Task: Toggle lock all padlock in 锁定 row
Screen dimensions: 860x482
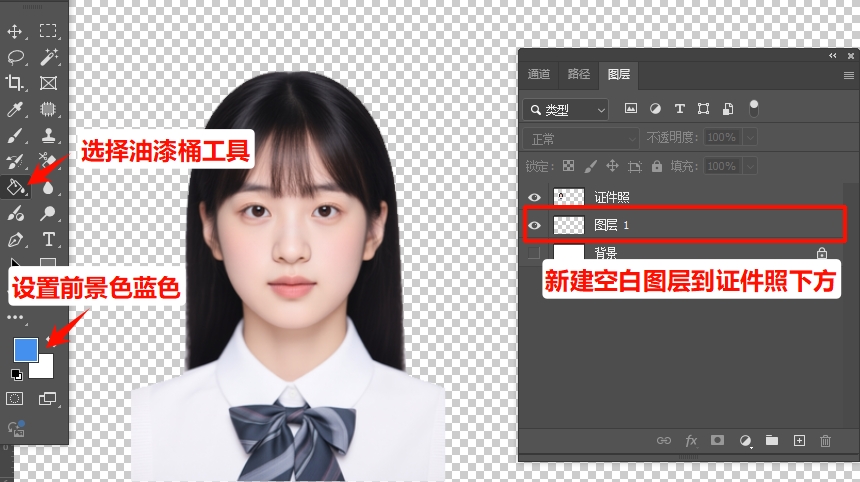Action: pyautogui.click(x=657, y=166)
